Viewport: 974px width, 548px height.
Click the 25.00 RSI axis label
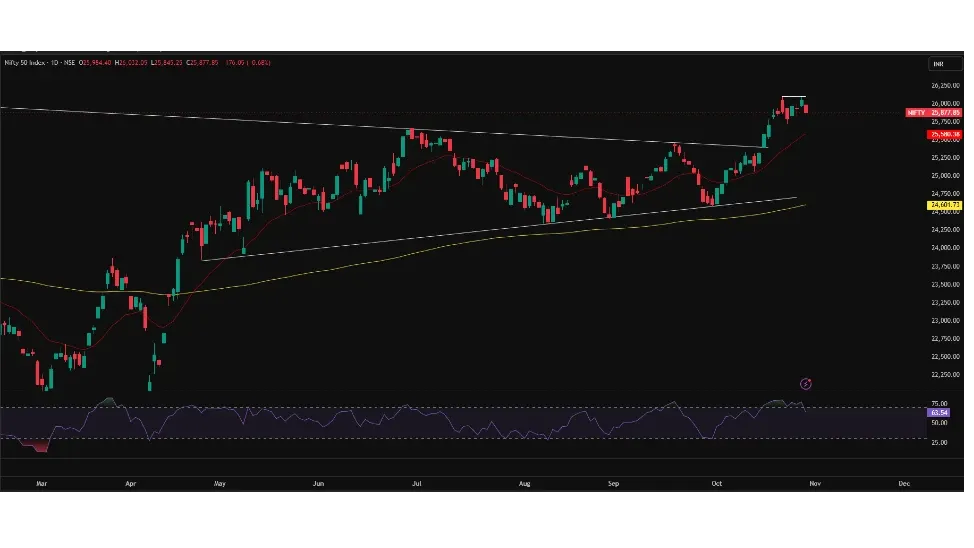(x=939, y=443)
